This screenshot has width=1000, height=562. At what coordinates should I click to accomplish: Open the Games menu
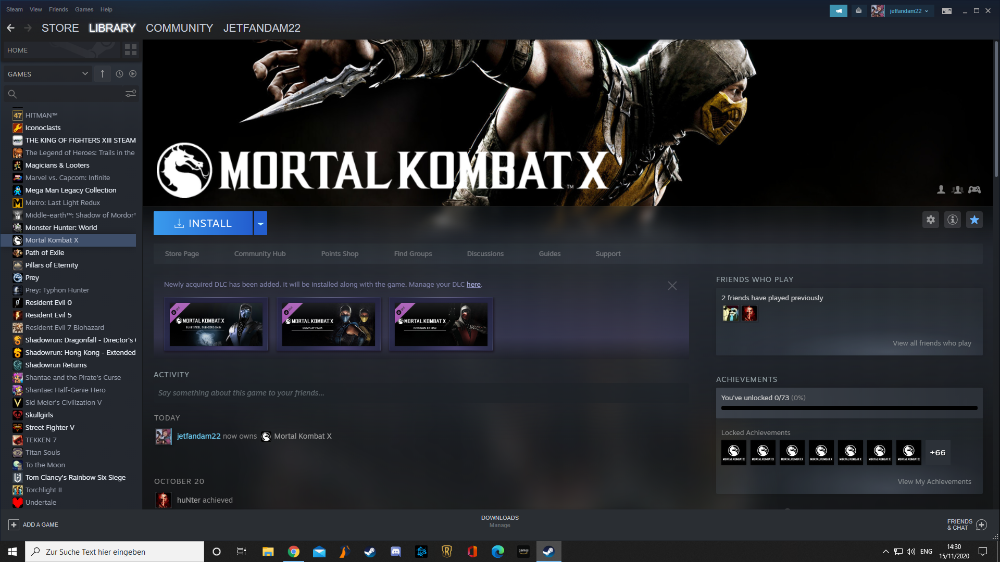(84, 10)
